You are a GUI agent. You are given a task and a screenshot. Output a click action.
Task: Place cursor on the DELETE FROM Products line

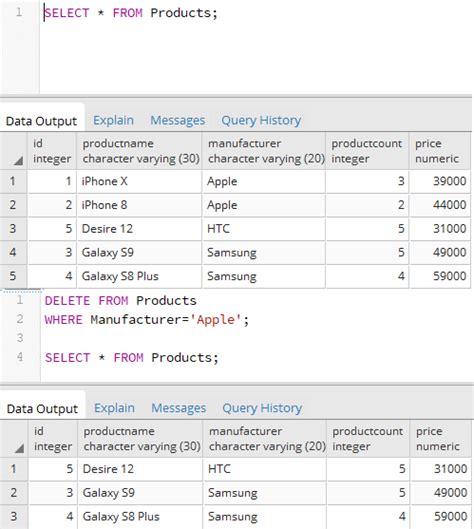[120, 301]
